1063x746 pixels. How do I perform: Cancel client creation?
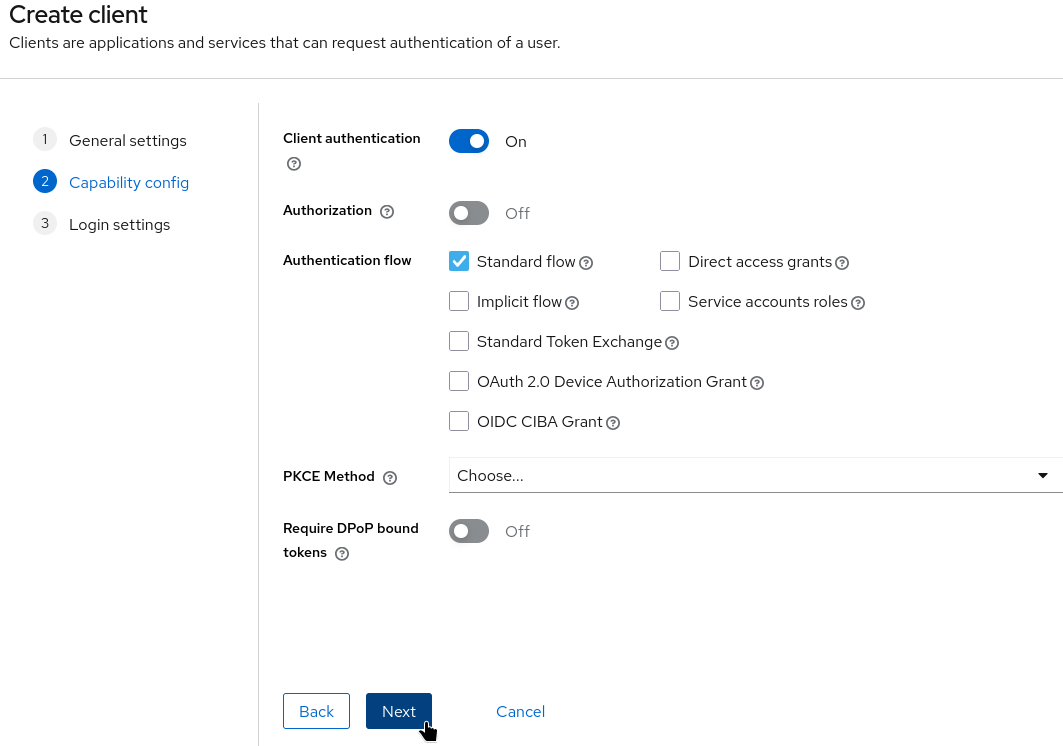pyautogui.click(x=520, y=711)
